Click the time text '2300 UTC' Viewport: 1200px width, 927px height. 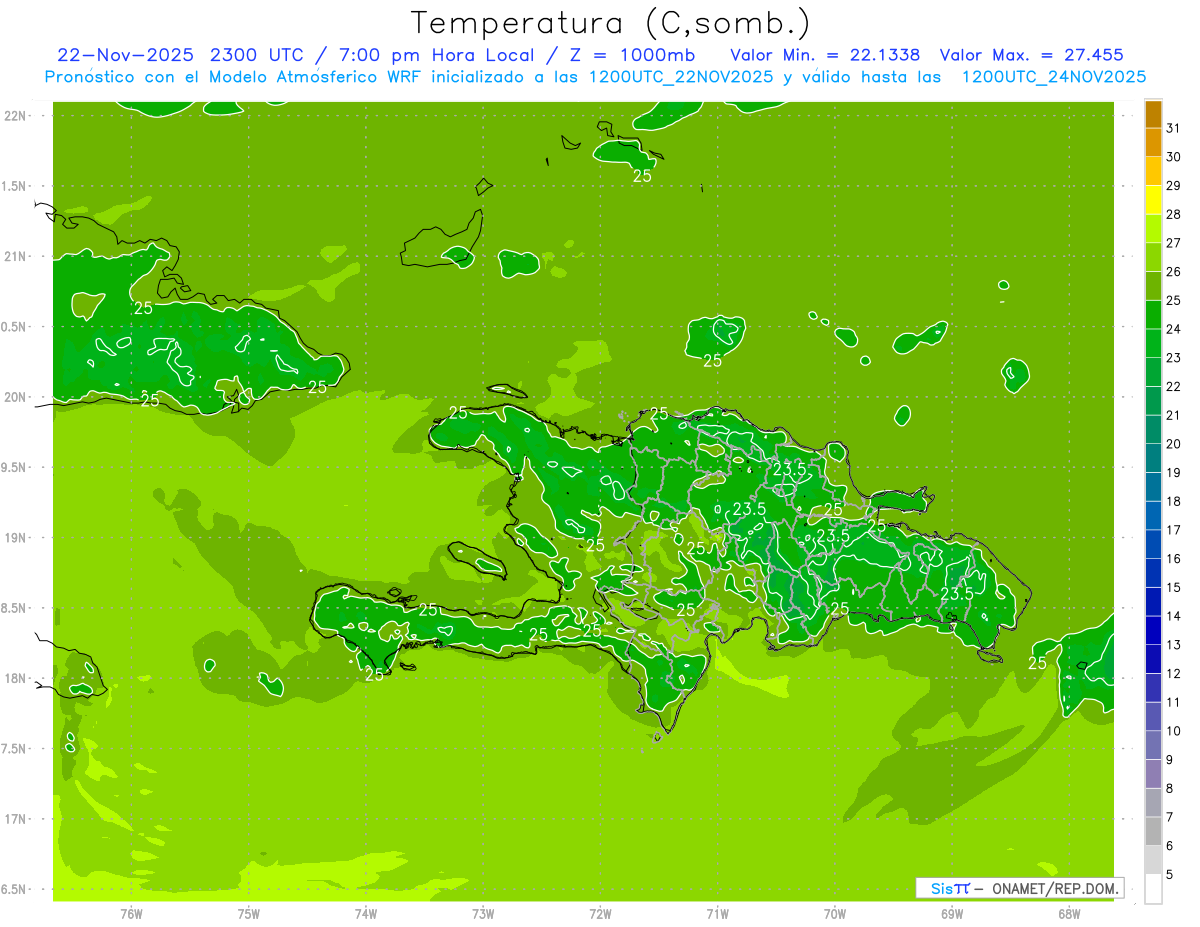259,54
